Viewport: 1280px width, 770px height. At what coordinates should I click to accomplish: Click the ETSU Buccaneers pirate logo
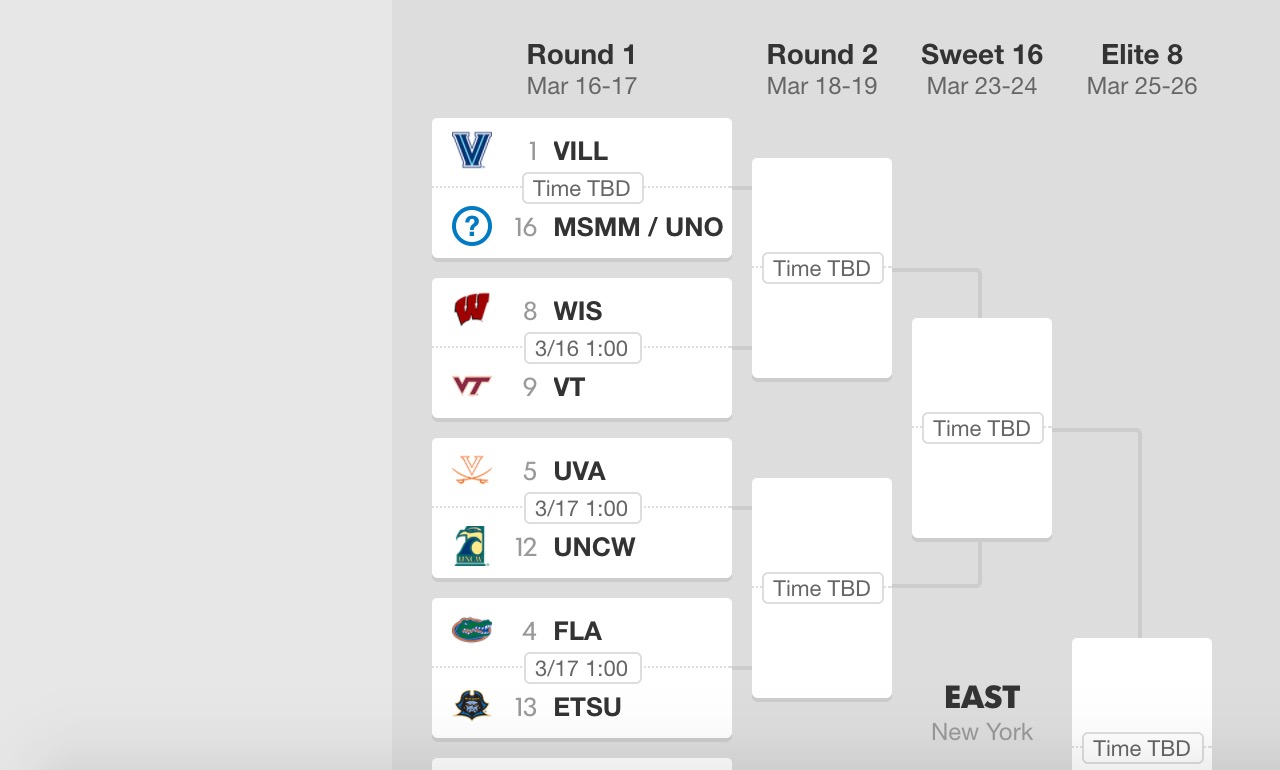tap(472, 706)
